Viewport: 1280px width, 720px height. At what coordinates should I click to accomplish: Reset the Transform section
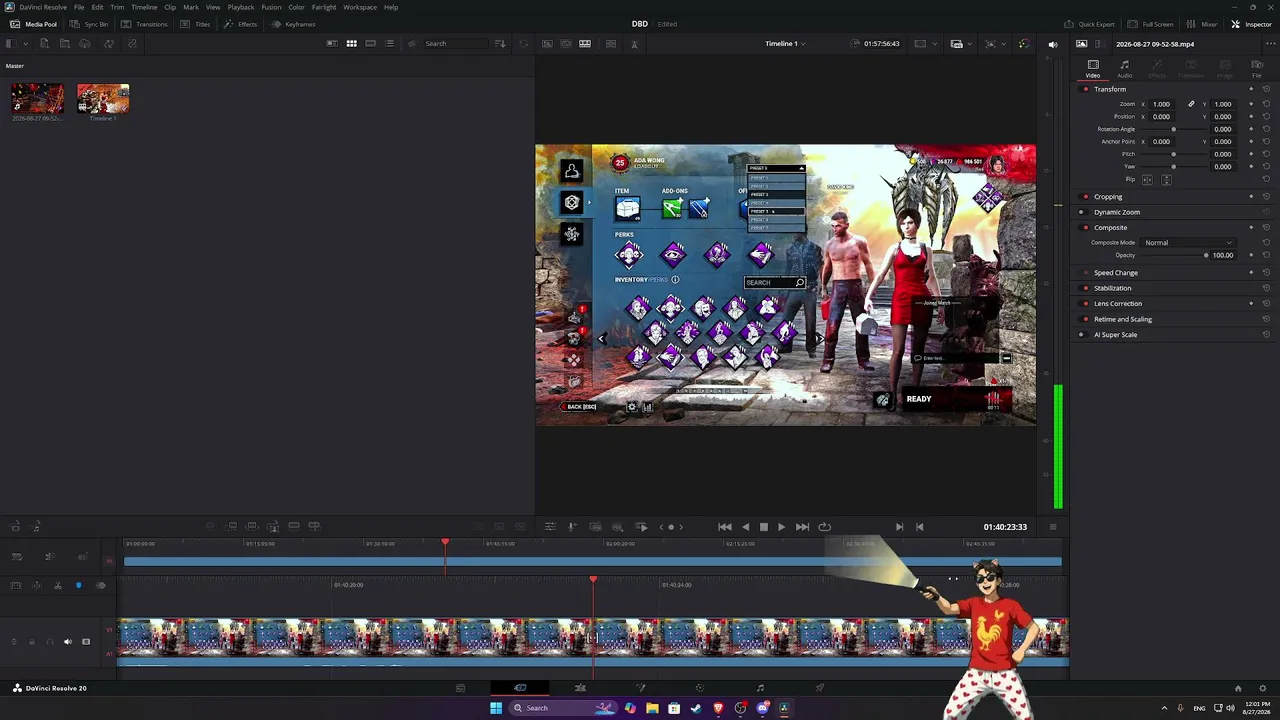pos(1266,89)
